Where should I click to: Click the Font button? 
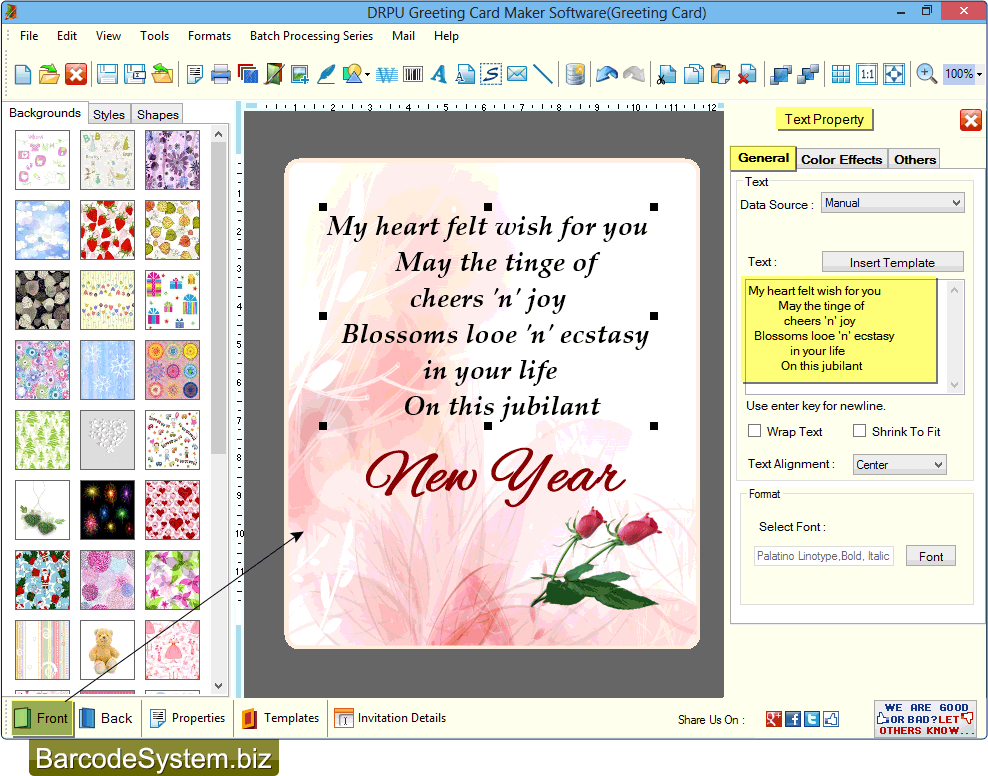[931, 556]
